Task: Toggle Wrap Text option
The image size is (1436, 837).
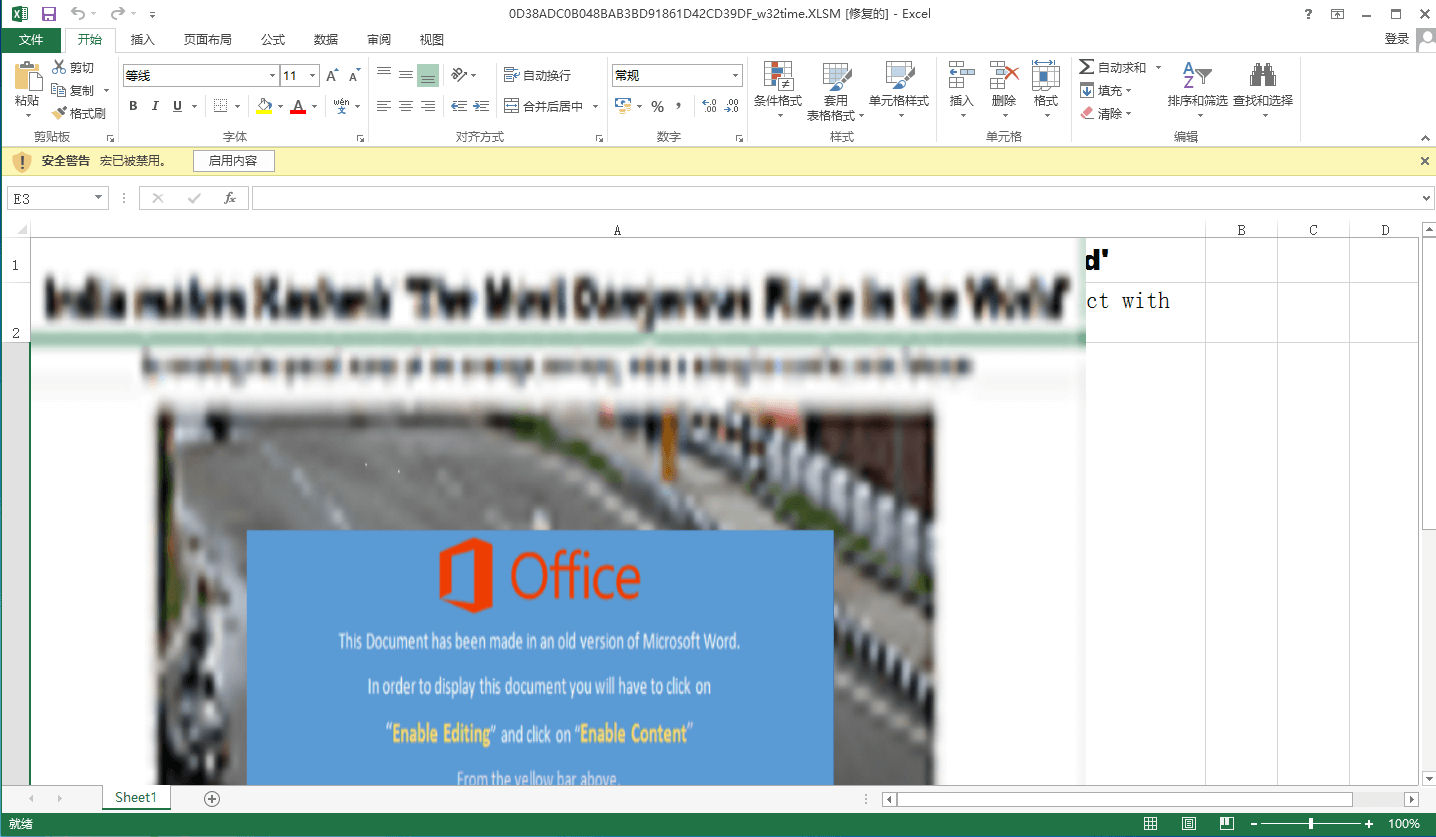Action: pos(538,75)
